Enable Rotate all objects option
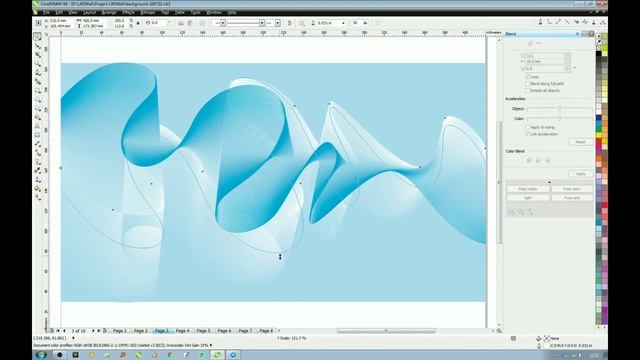 pyautogui.click(x=527, y=90)
